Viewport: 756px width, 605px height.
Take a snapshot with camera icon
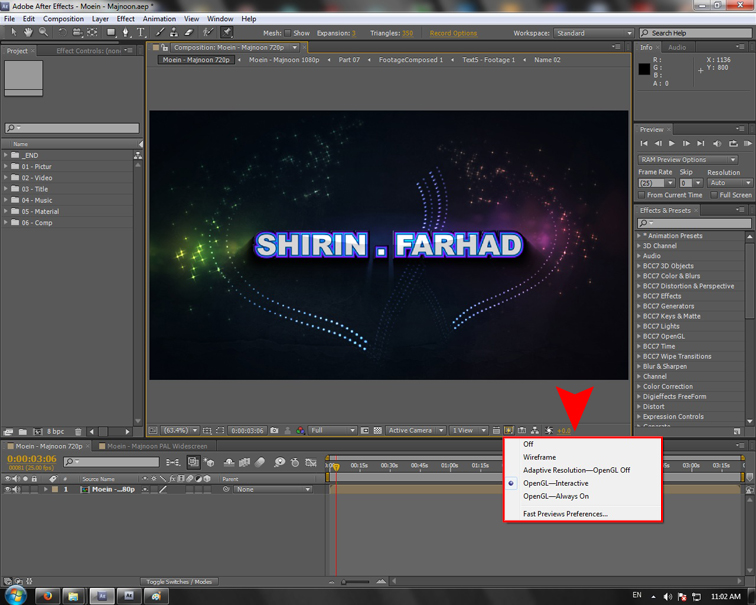pos(274,430)
